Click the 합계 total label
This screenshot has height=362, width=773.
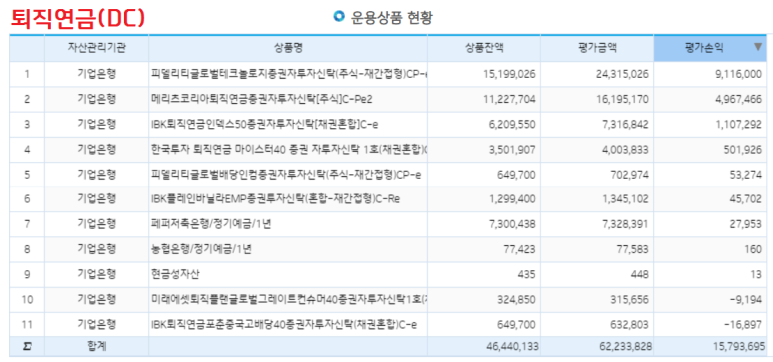click(97, 346)
